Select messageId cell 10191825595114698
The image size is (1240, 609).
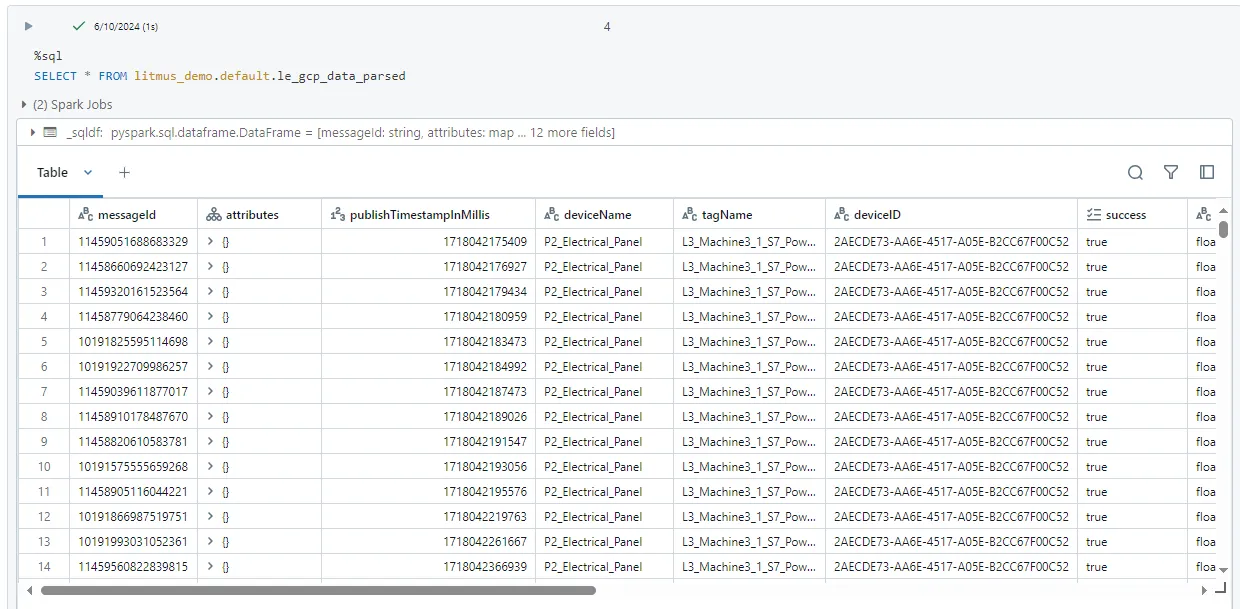pos(133,341)
